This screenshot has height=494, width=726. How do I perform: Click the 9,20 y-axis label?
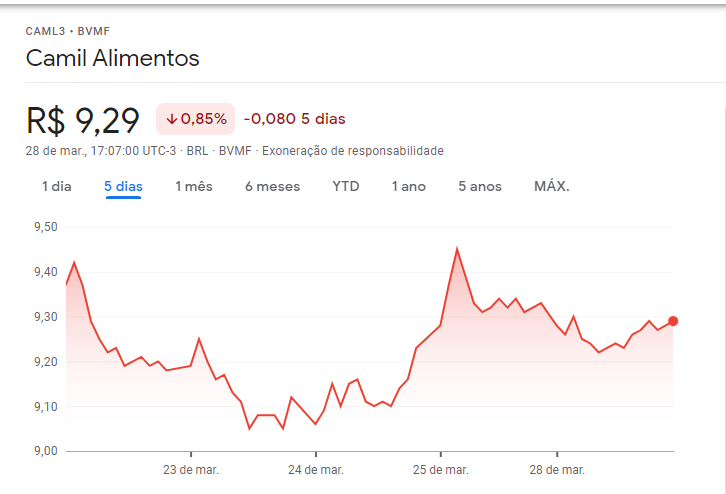46,362
